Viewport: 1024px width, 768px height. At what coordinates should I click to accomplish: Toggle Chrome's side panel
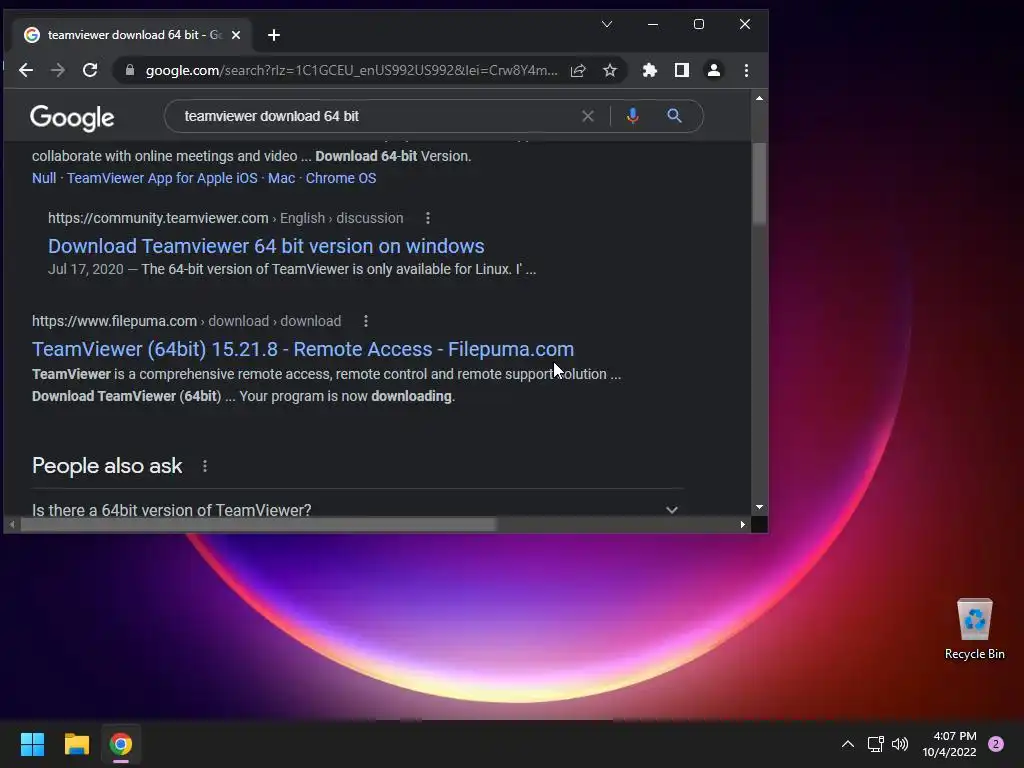(x=682, y=71)
